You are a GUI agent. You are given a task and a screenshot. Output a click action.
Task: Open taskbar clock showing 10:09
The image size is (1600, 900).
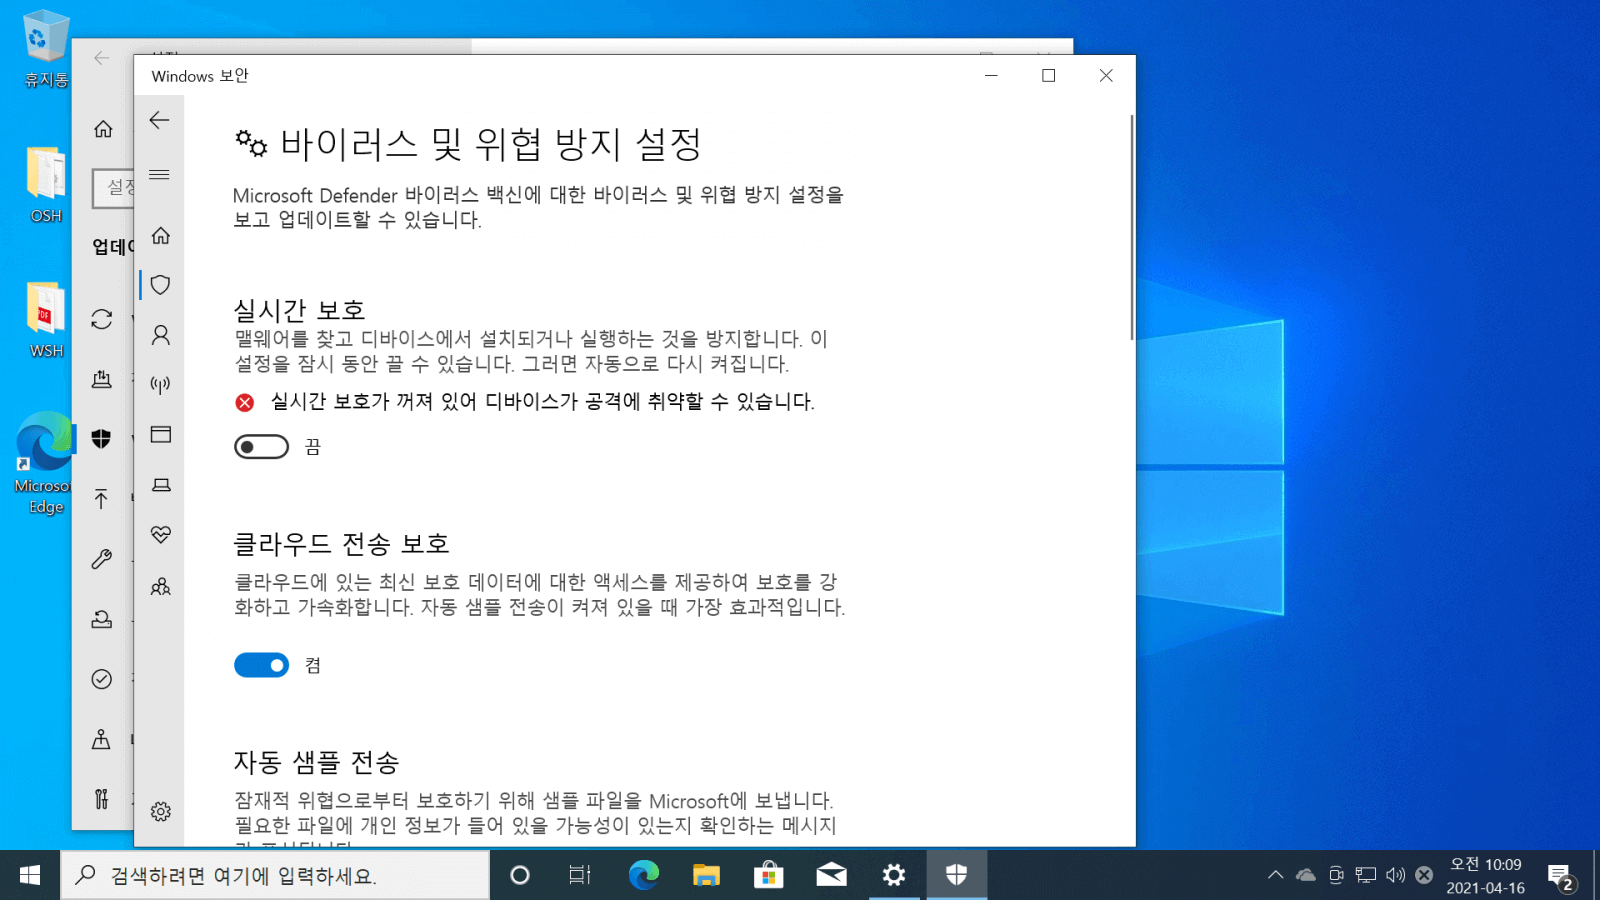point(1486,875)
